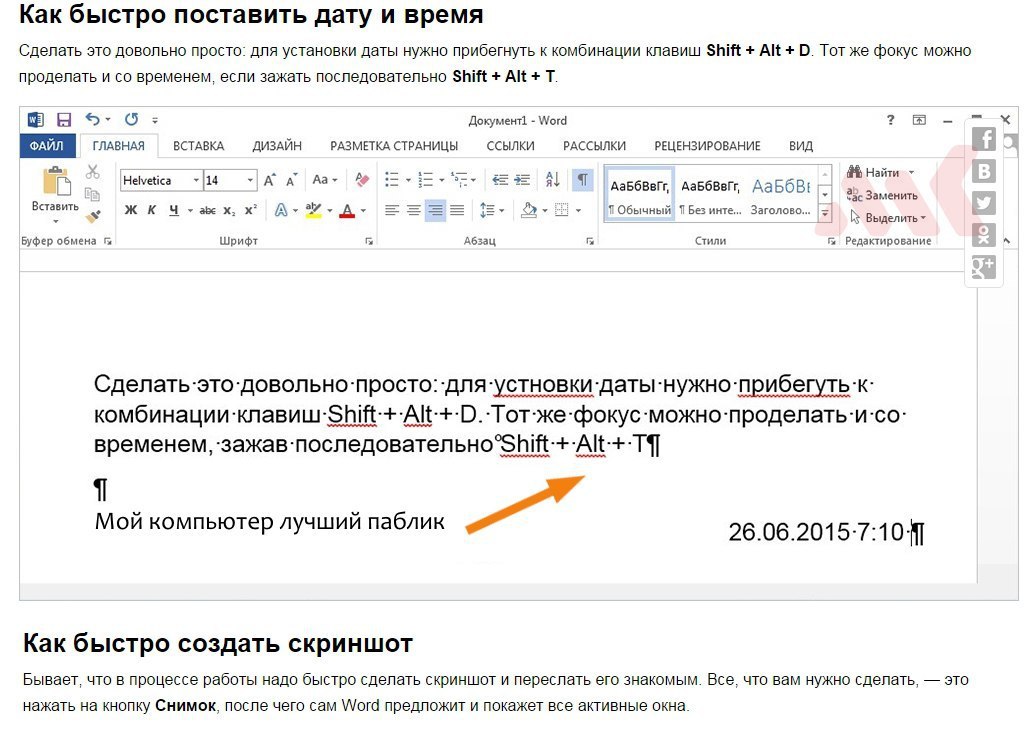
Task: Click the Clear Formatting eraser icon
Action: (361, 179)
